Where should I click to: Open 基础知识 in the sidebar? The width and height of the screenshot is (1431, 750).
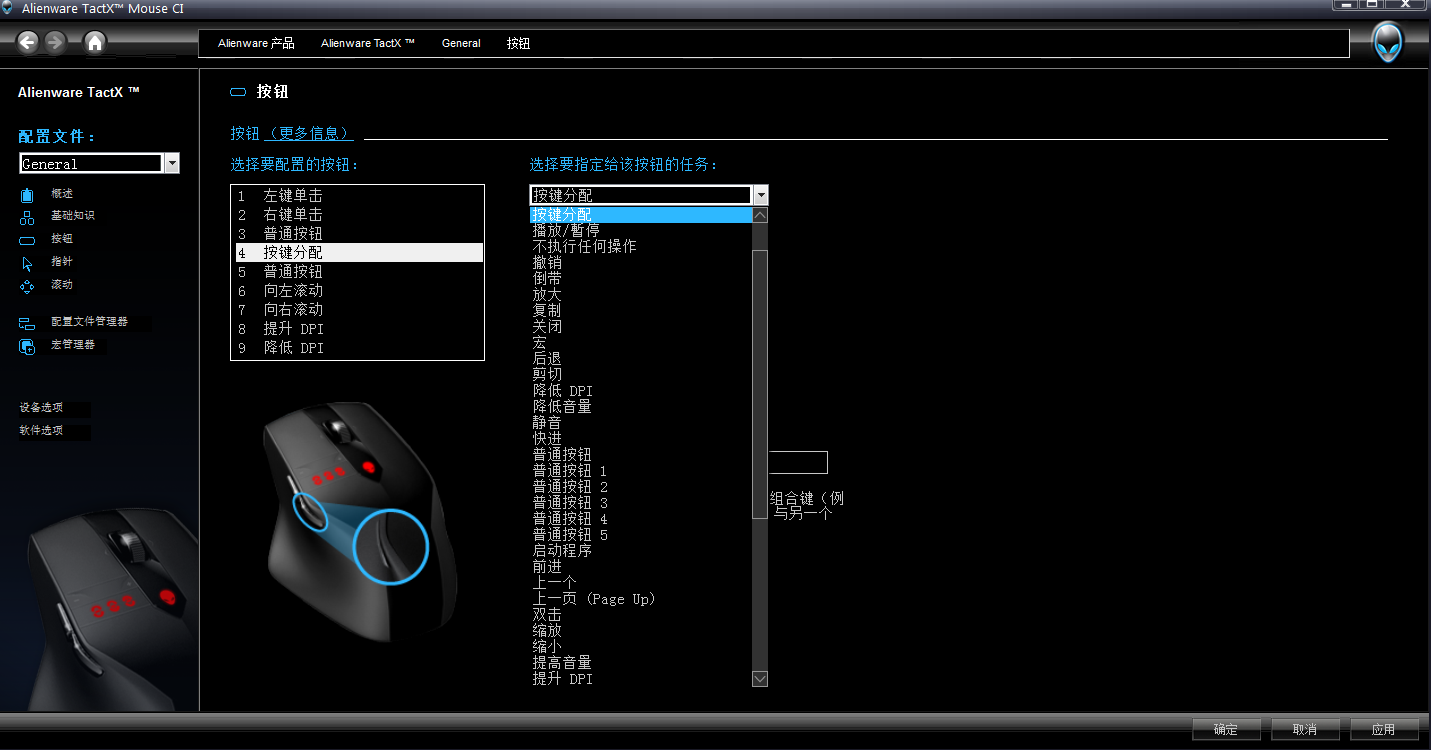73,216
